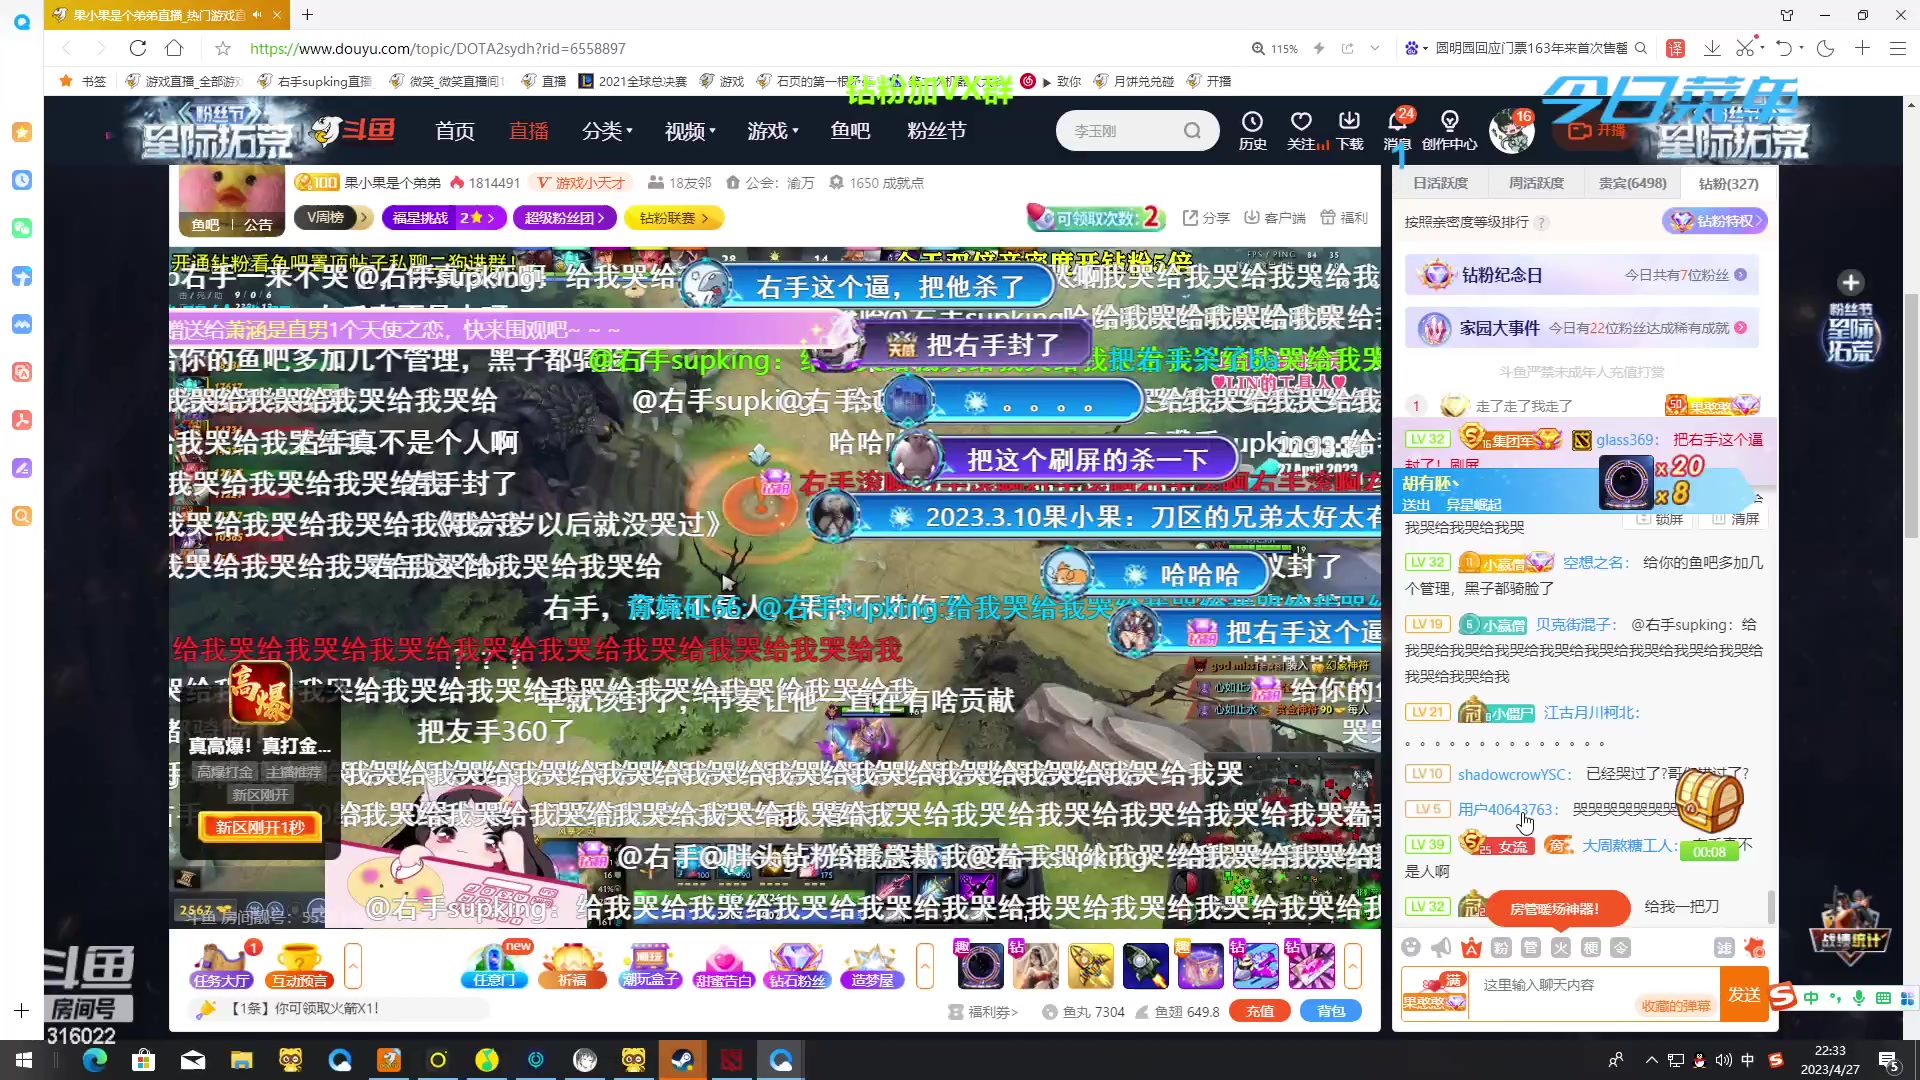This screenshot has width=1920, height=1080.
Task: Go to 首页 home in navigation
Action: (455, 131)
